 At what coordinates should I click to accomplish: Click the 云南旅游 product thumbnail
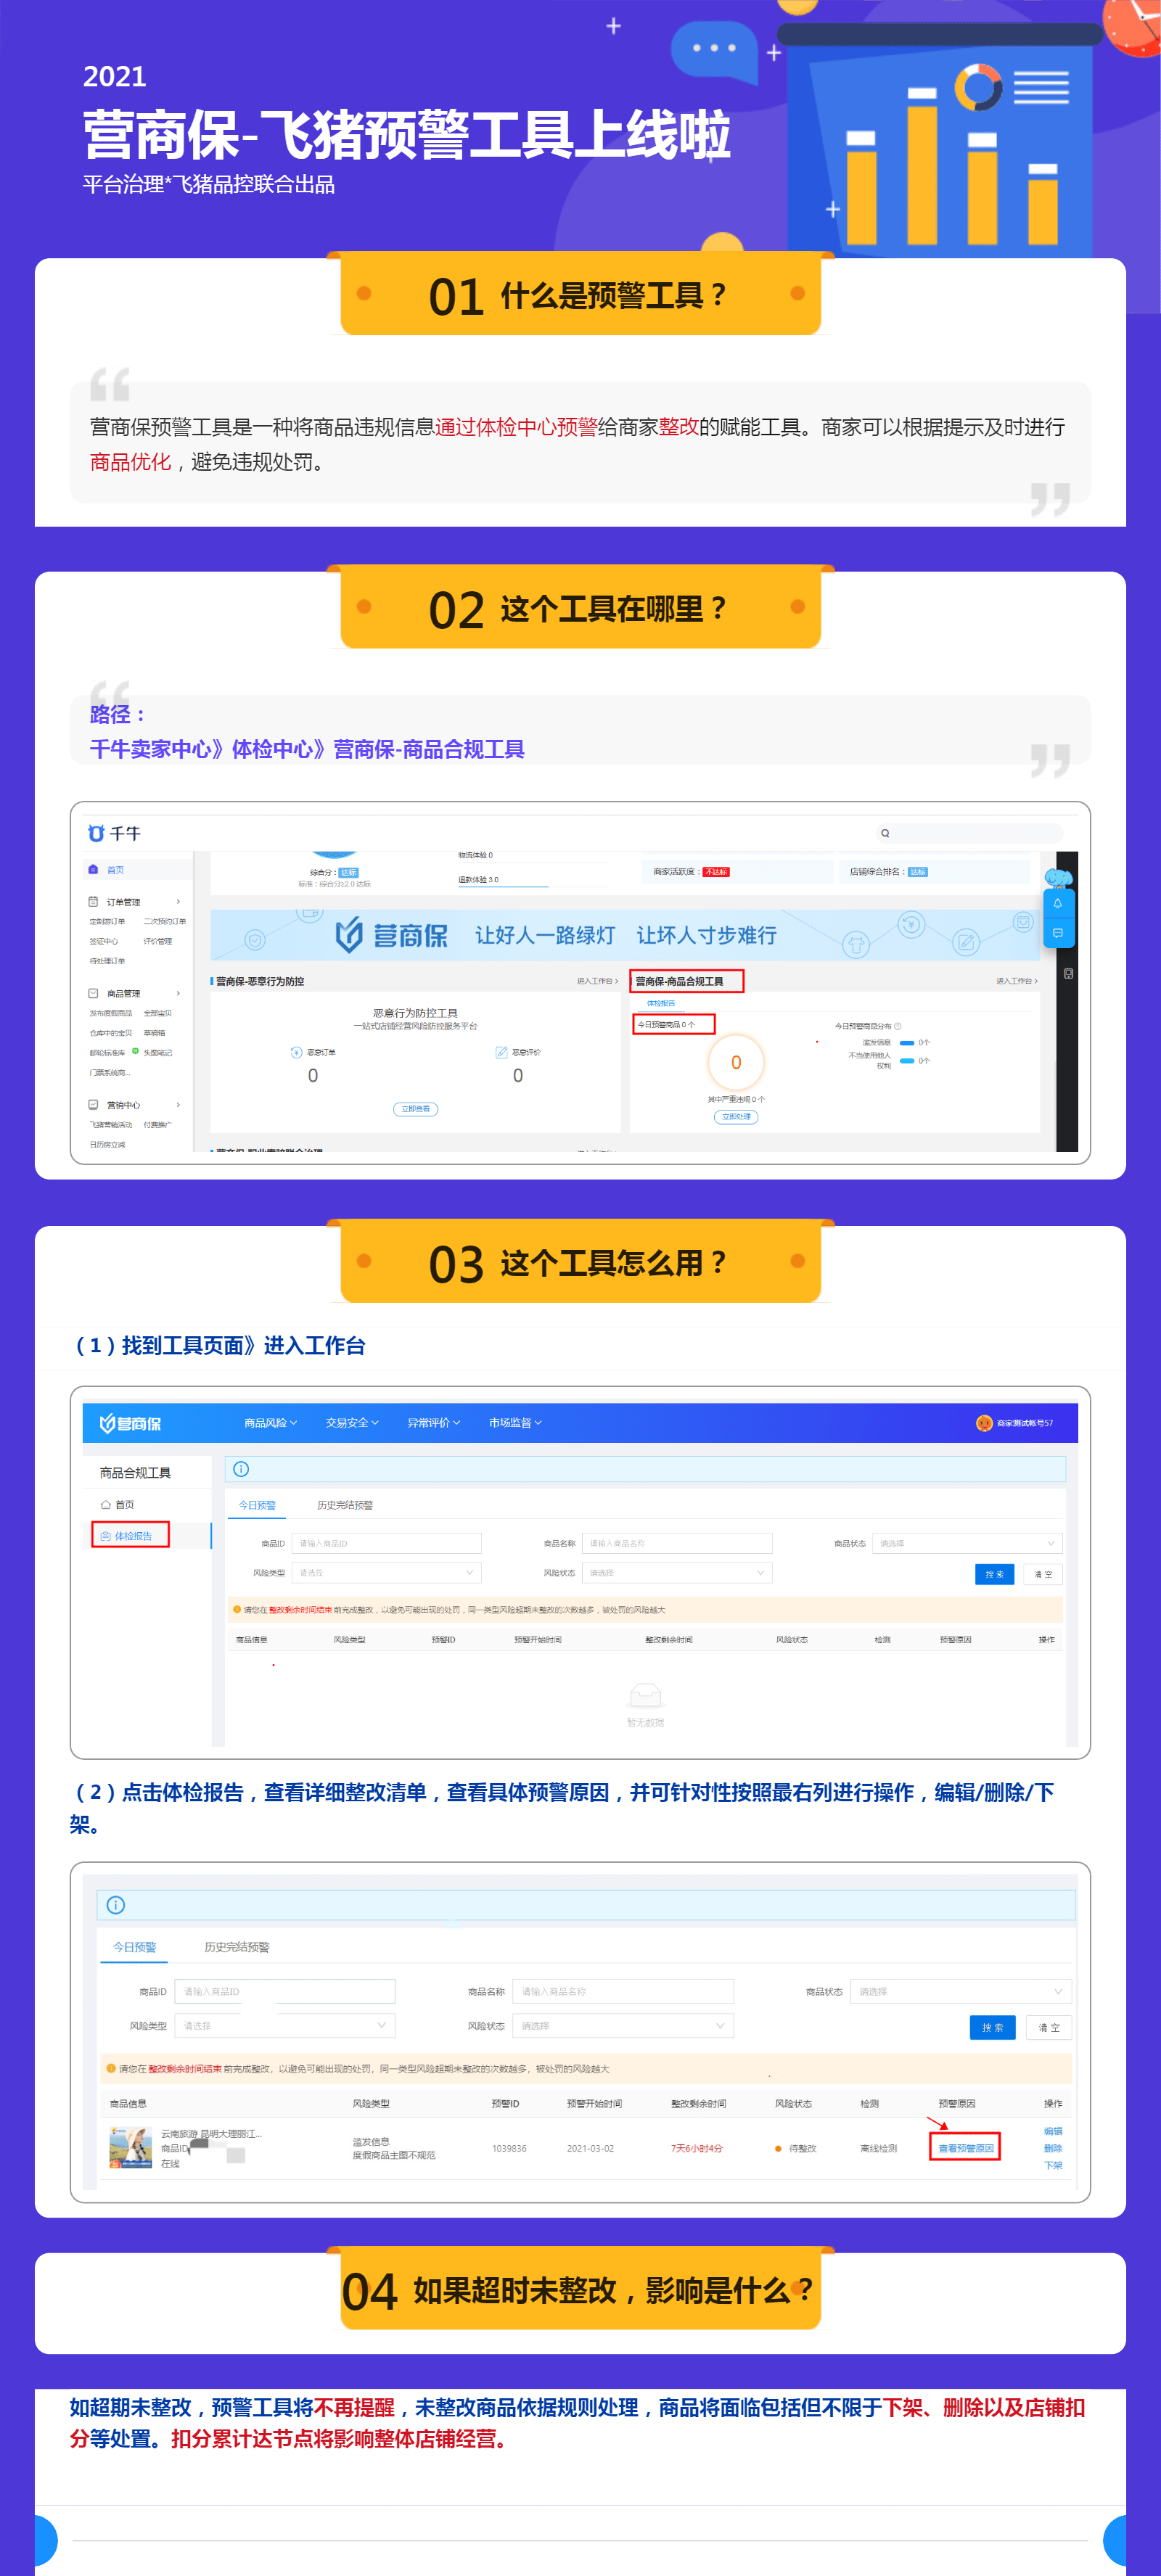tap(131, 2148)
